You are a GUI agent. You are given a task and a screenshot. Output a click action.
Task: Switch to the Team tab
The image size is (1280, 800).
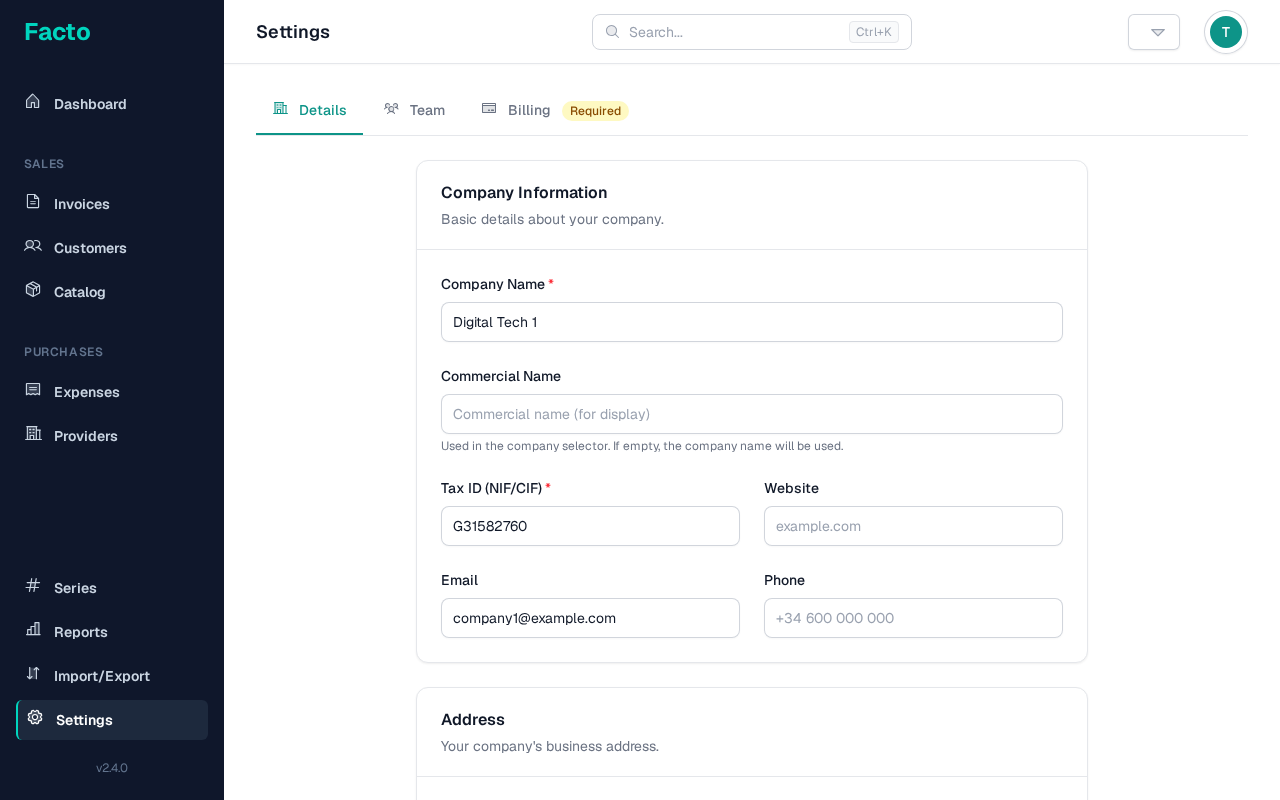(x=414, y=110)
